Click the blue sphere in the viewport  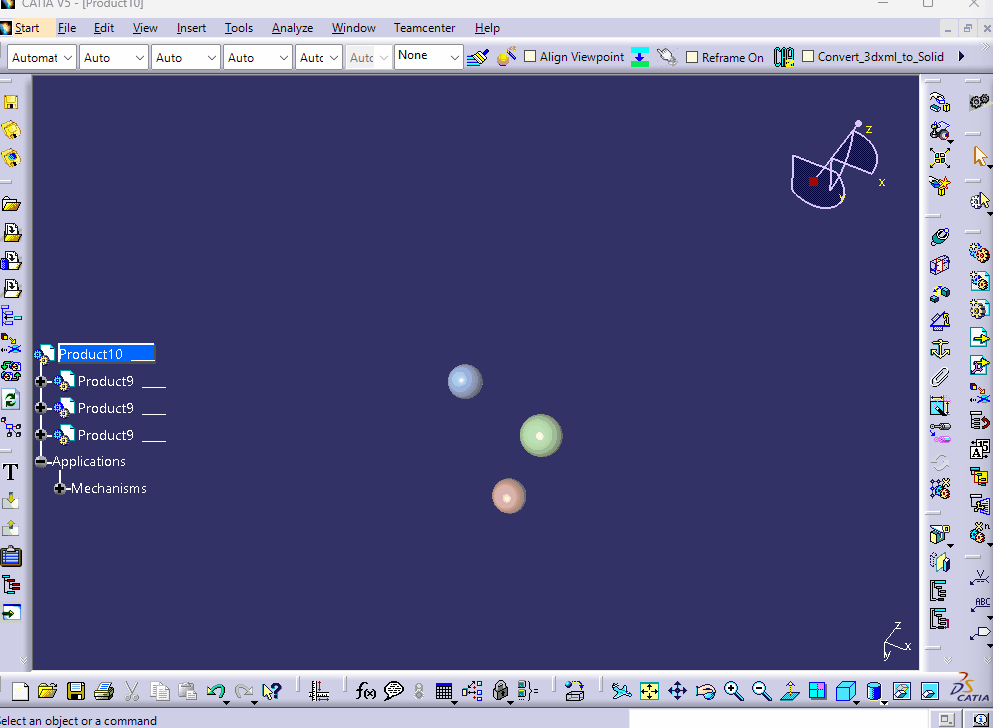point(465,381)
